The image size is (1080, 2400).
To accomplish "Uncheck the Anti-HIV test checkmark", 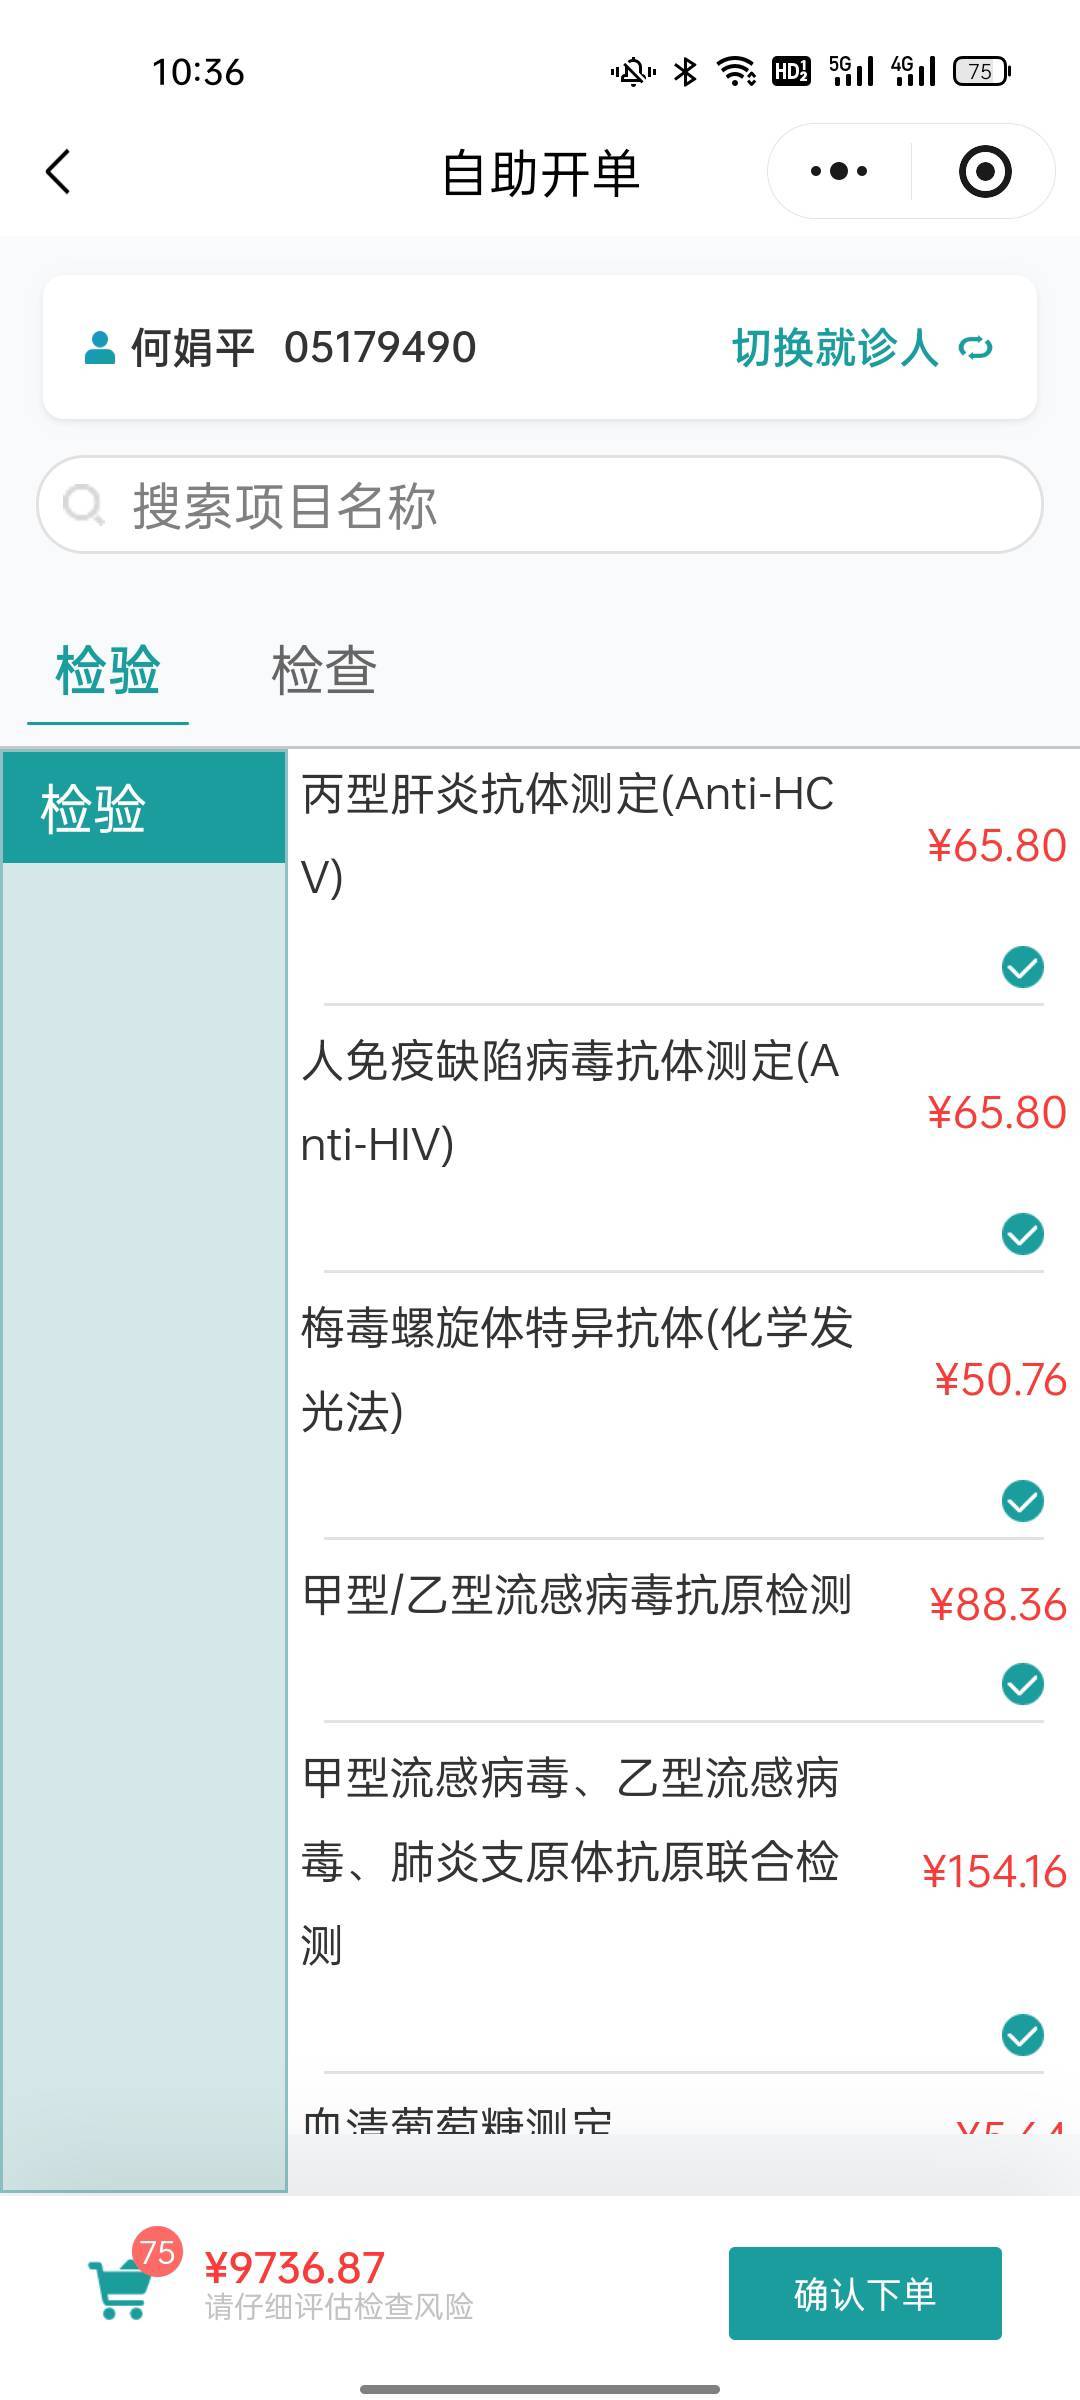I will pyautogui.click(x=1022, y=1234).
